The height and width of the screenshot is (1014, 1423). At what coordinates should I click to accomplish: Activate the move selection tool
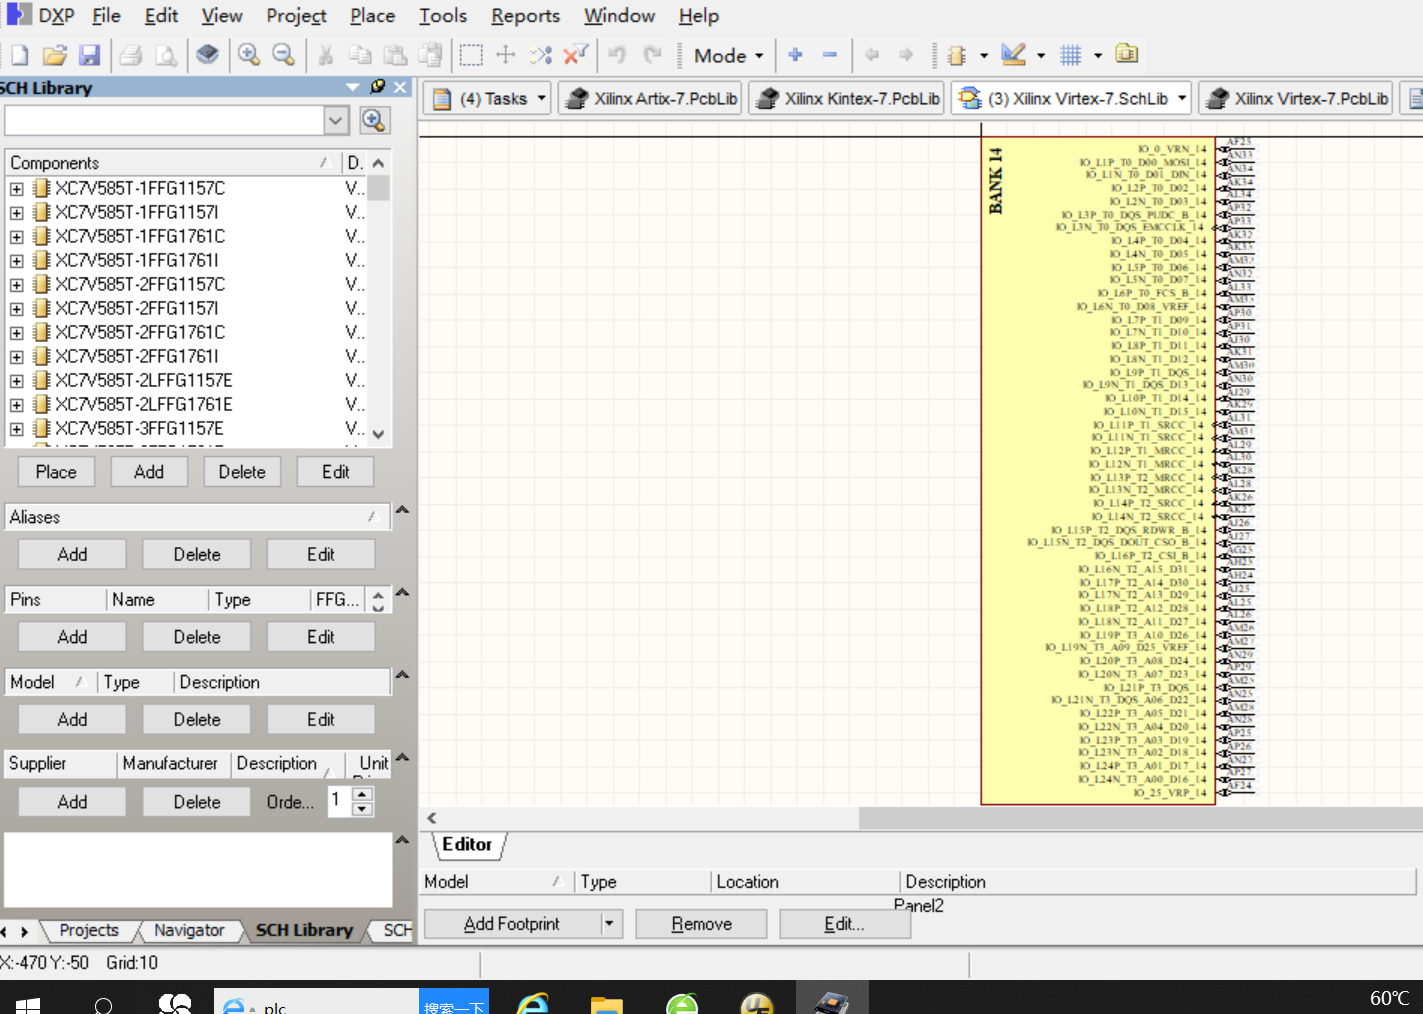coord(506,55)
